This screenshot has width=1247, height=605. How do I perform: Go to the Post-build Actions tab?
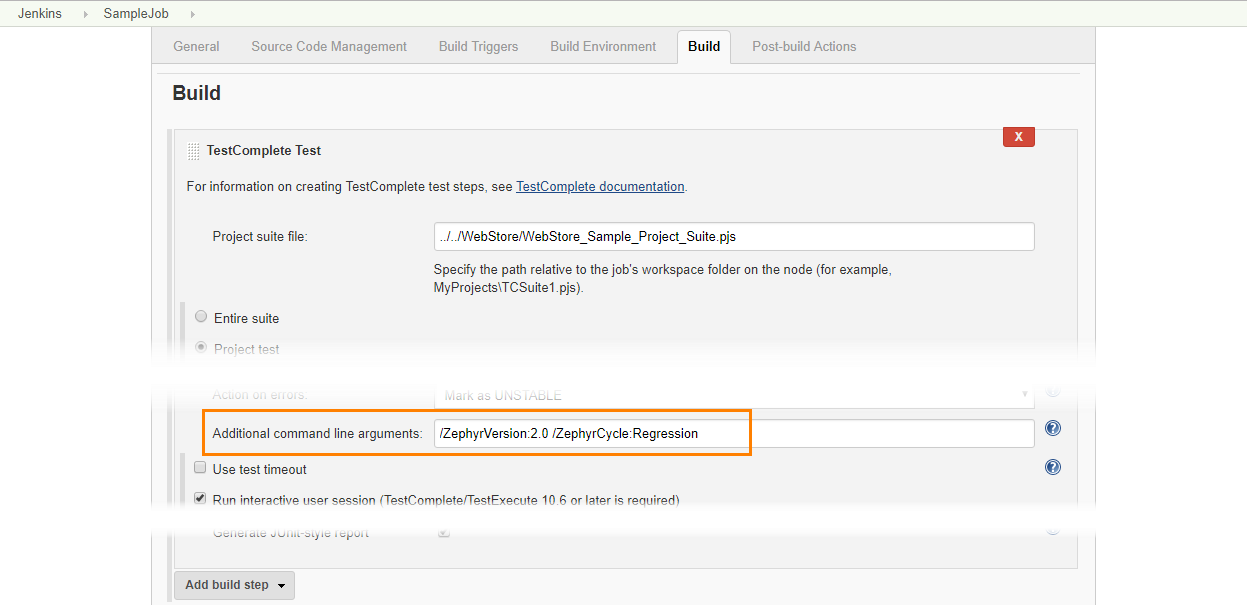(804, 46)
